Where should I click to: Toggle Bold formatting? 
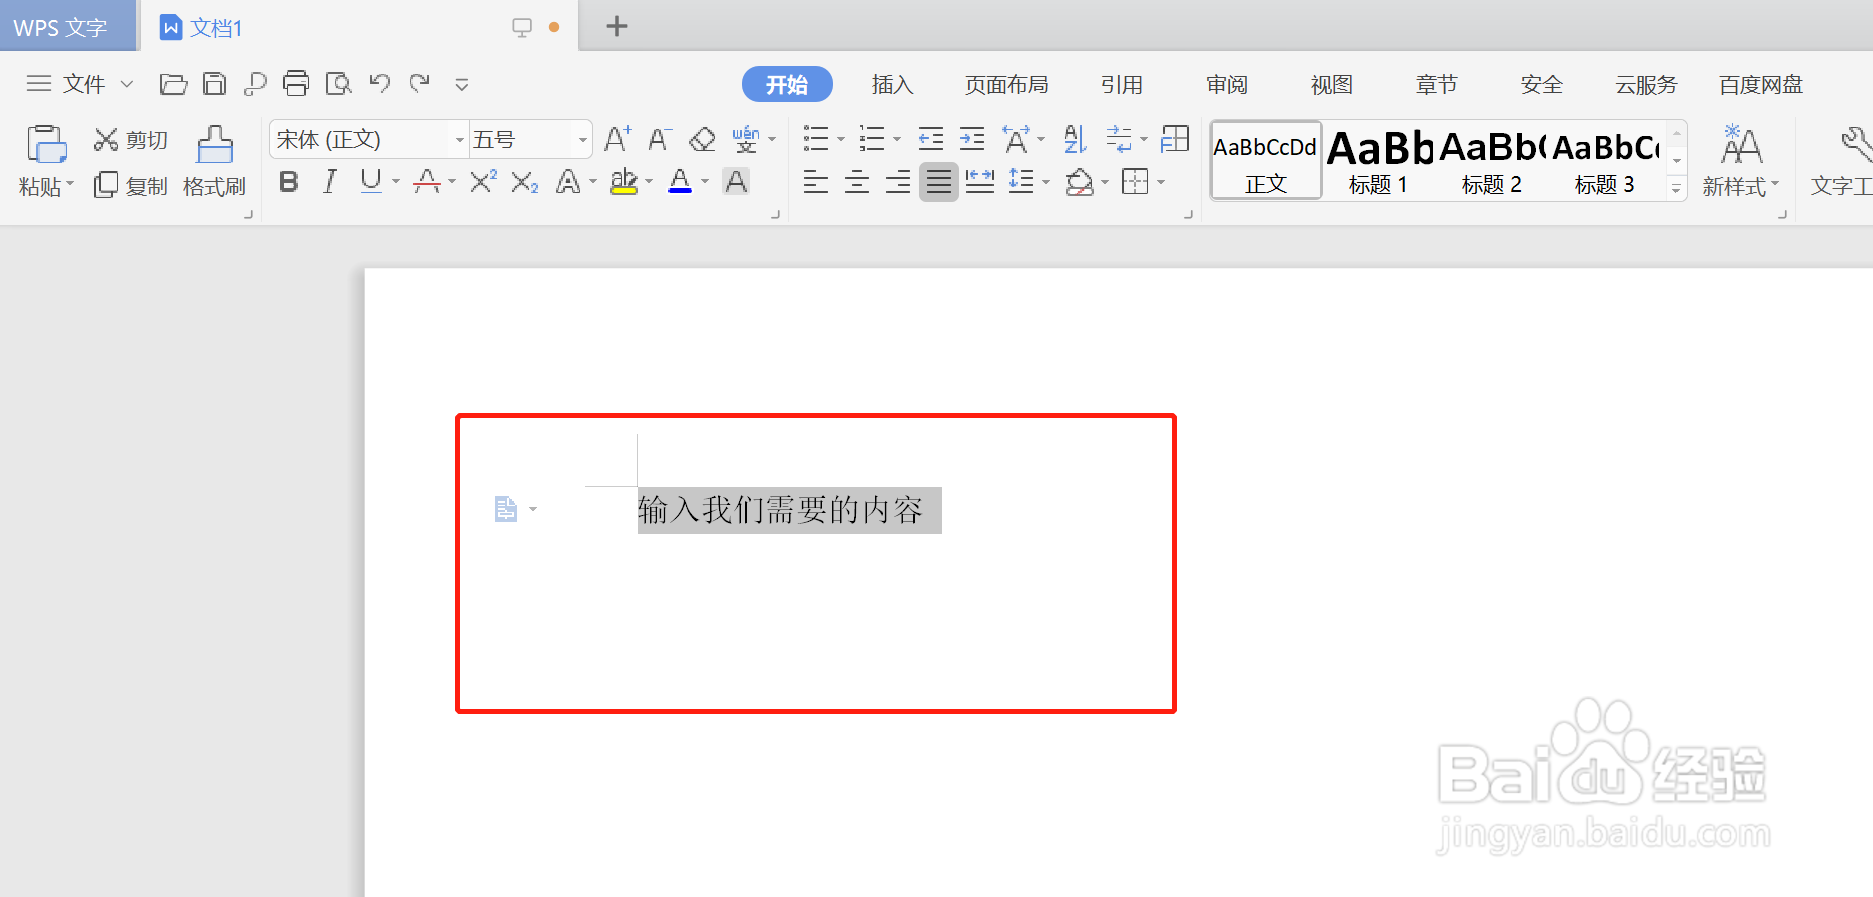click(x=289, y=182)
